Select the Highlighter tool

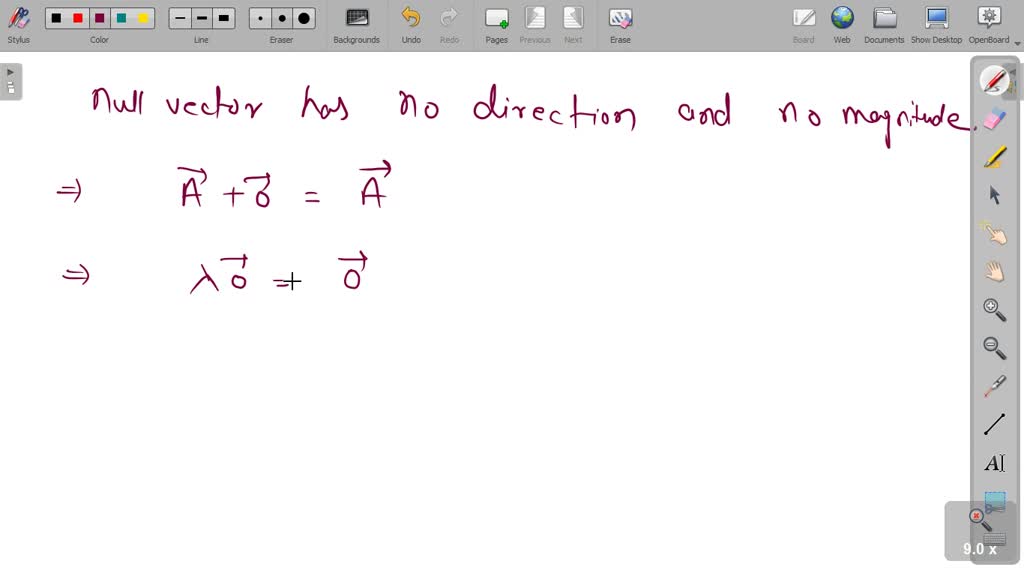coord(994,157)
